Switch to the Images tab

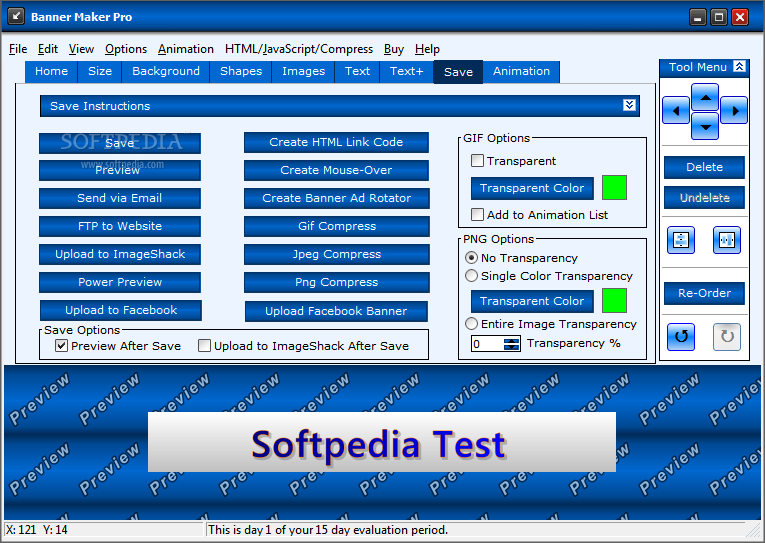click(303, 71)
